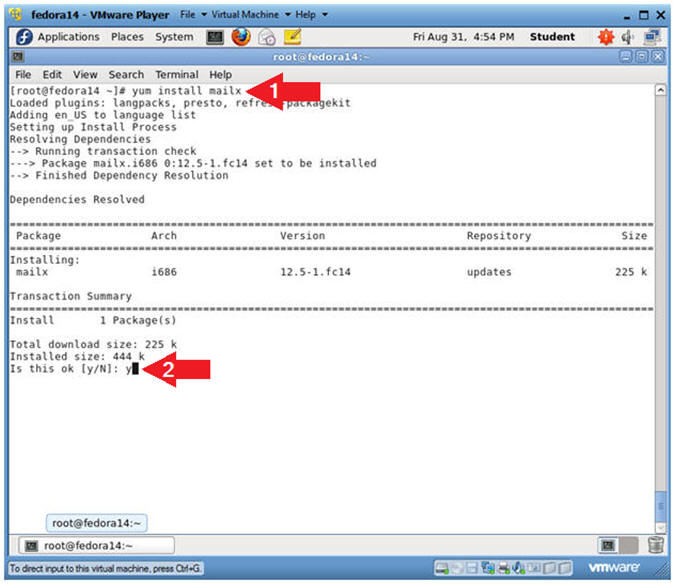Open the terminal window menu icon in the title bar

coord(18,56)
